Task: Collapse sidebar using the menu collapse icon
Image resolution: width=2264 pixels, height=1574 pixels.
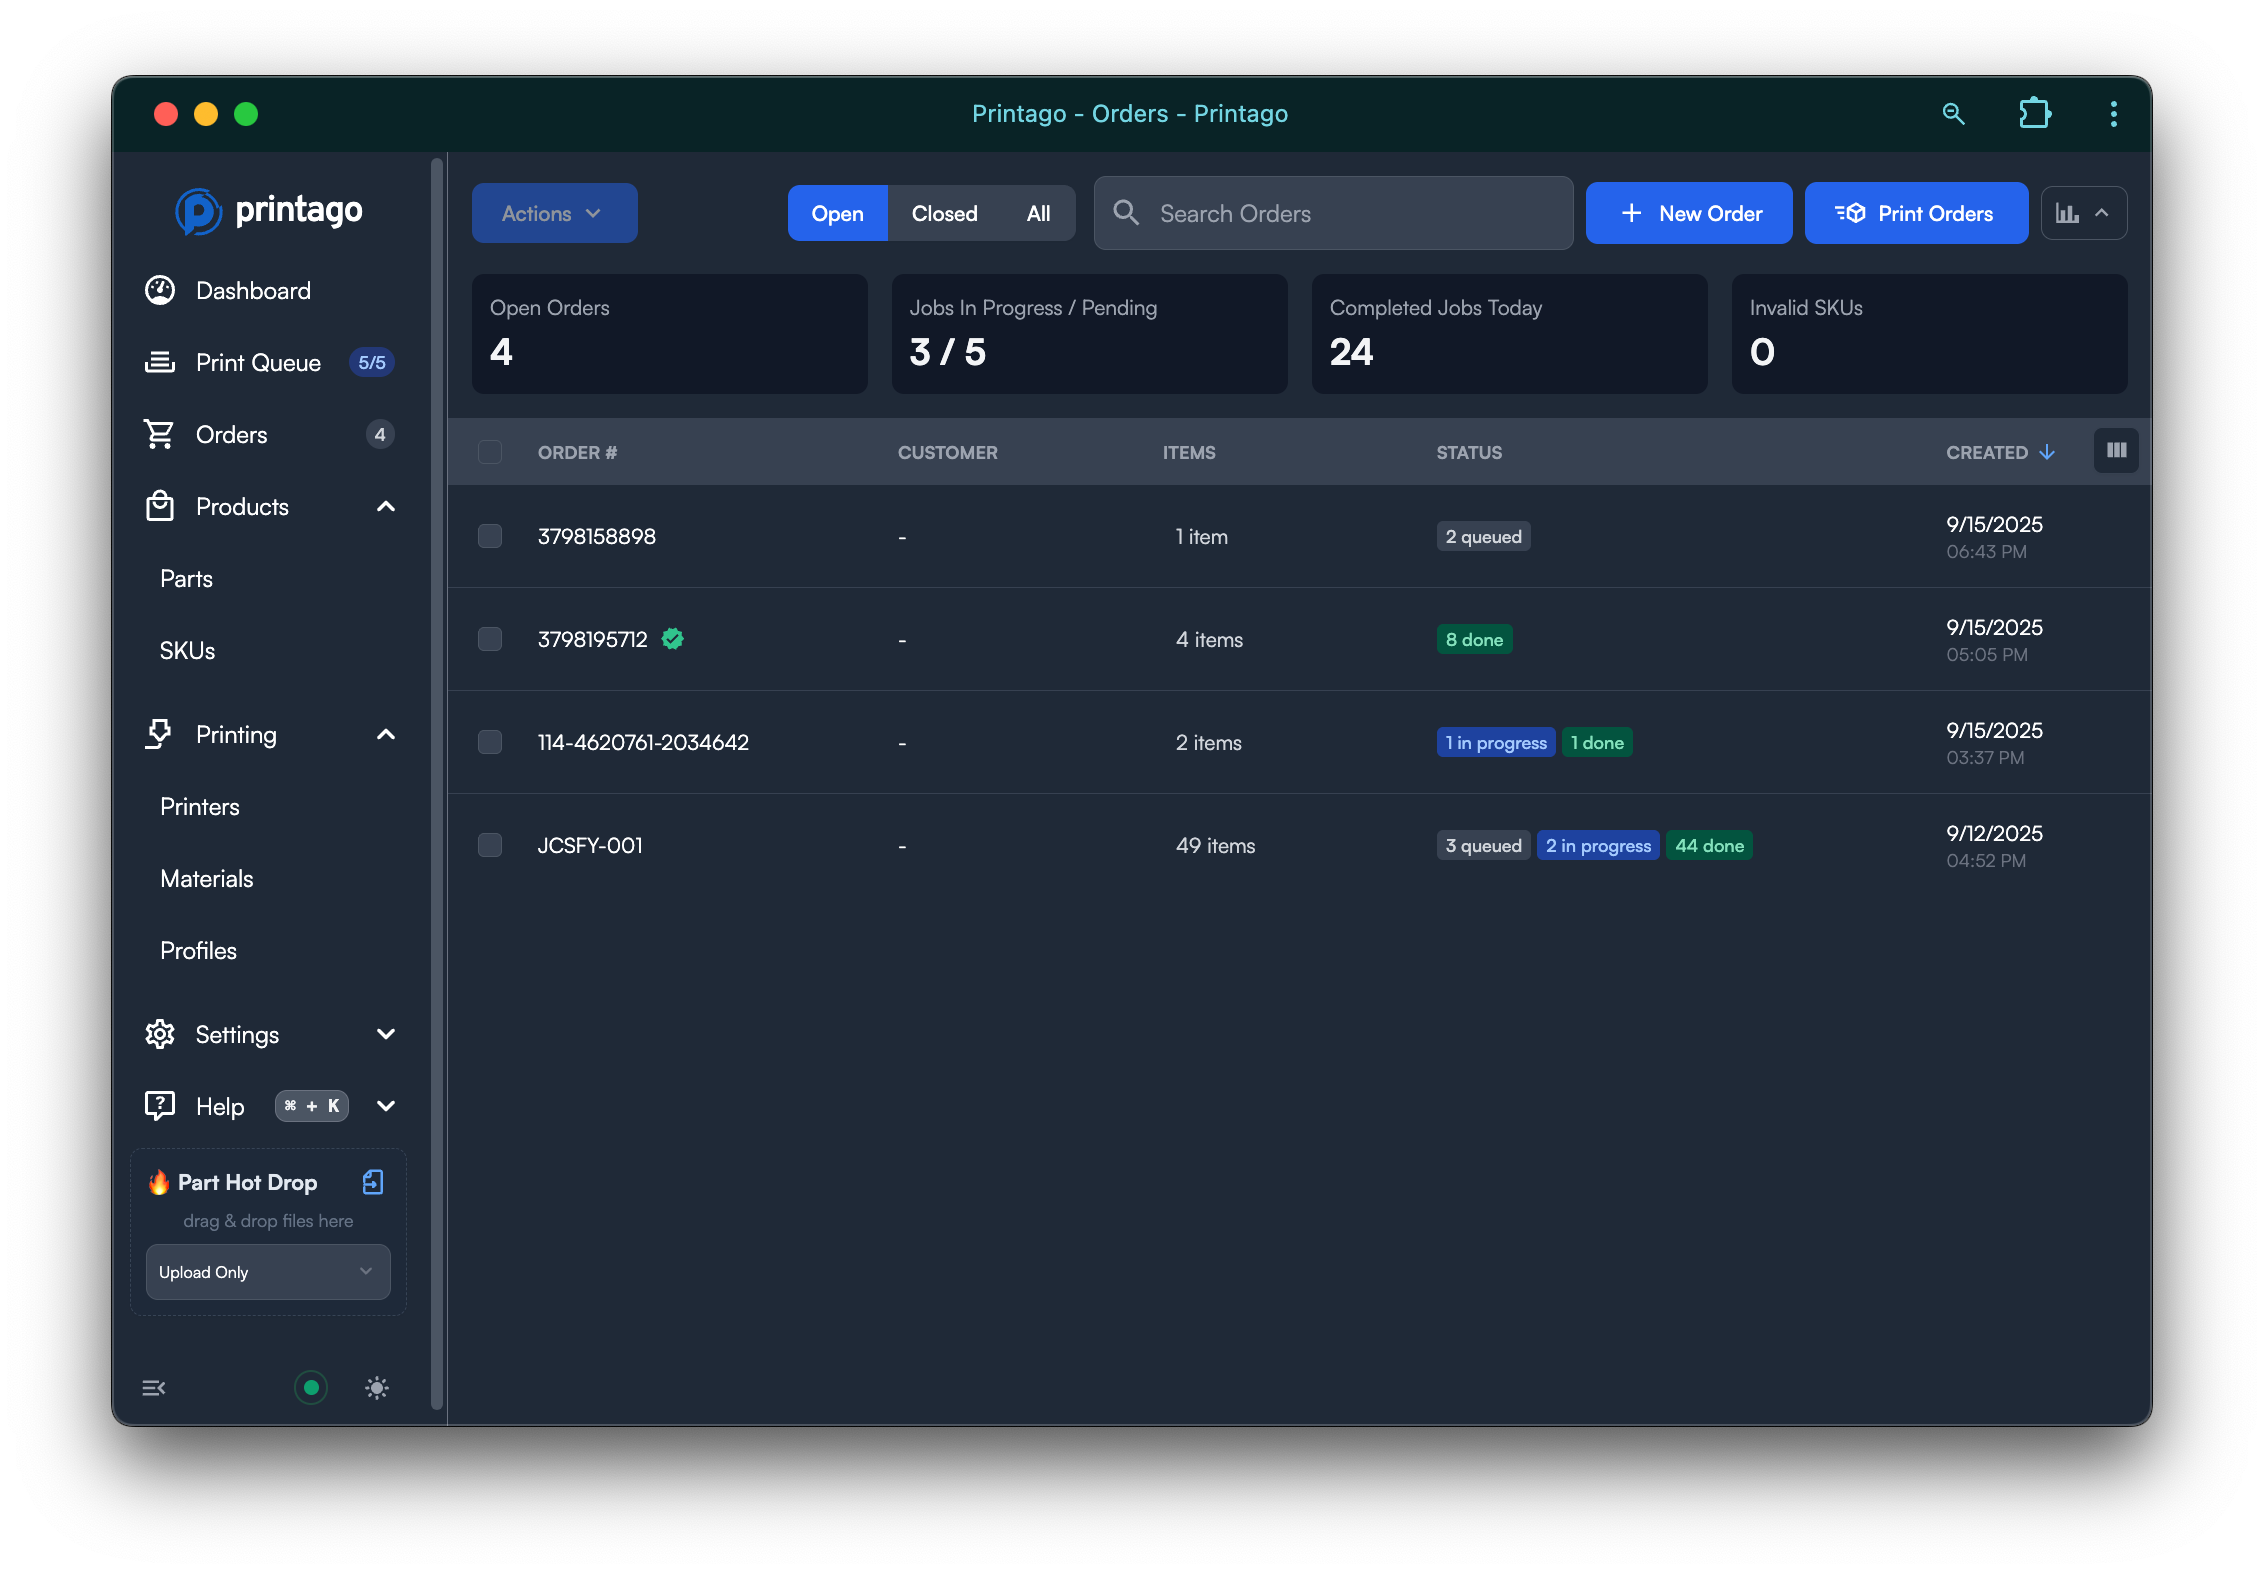Action: click(x=154, y=1387)
